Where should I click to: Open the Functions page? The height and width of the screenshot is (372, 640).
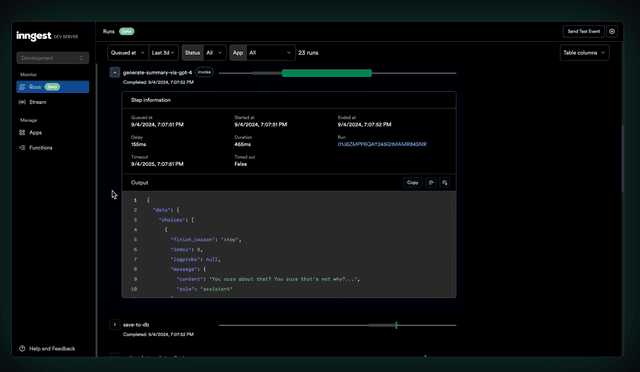point(40,147)
